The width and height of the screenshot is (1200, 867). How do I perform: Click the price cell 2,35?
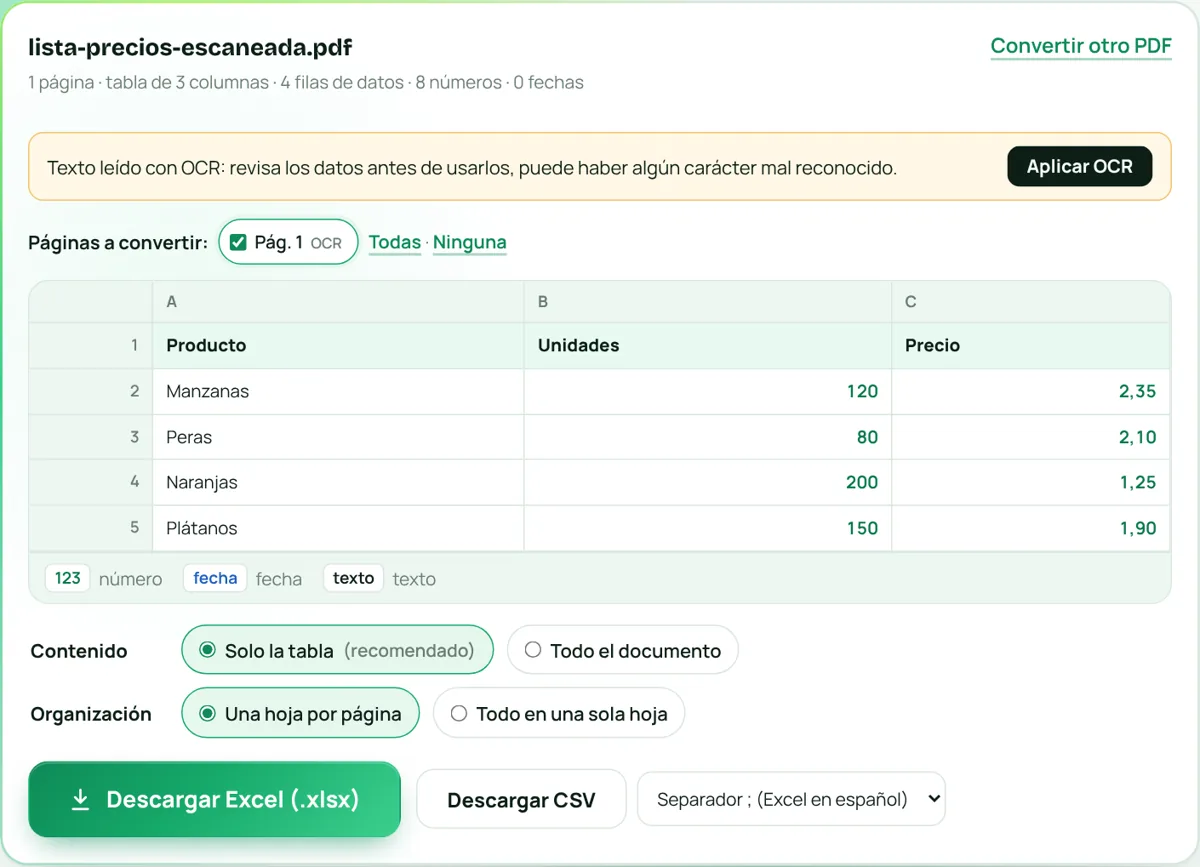pos(1031,392)
